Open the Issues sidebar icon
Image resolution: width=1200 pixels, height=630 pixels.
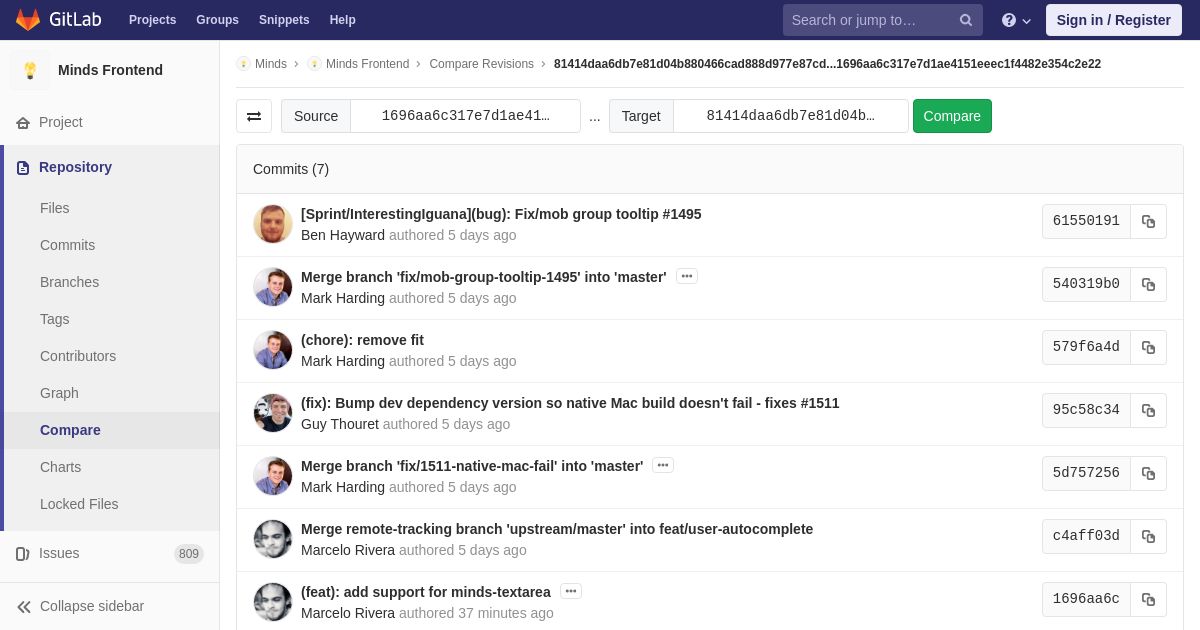coord(23,553)
